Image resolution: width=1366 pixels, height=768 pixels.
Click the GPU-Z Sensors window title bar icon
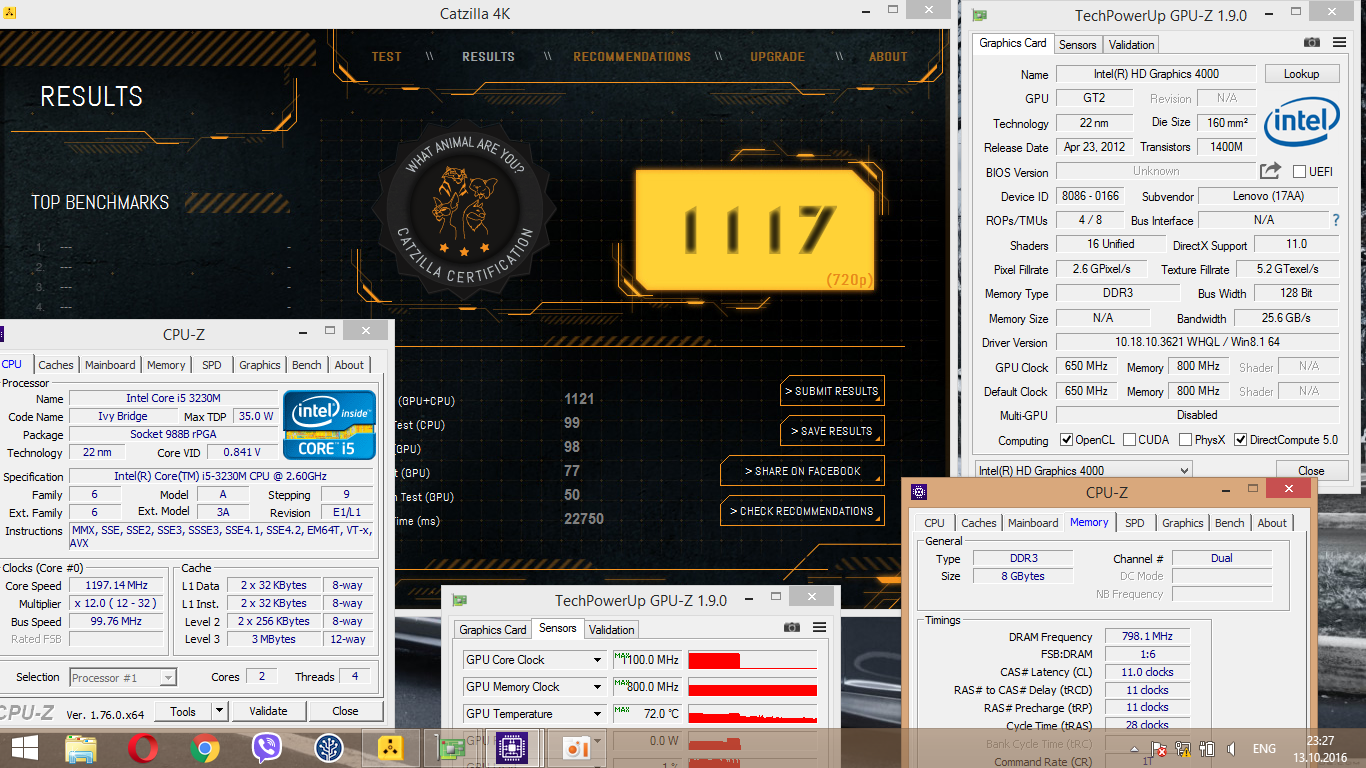pos(459,600)
